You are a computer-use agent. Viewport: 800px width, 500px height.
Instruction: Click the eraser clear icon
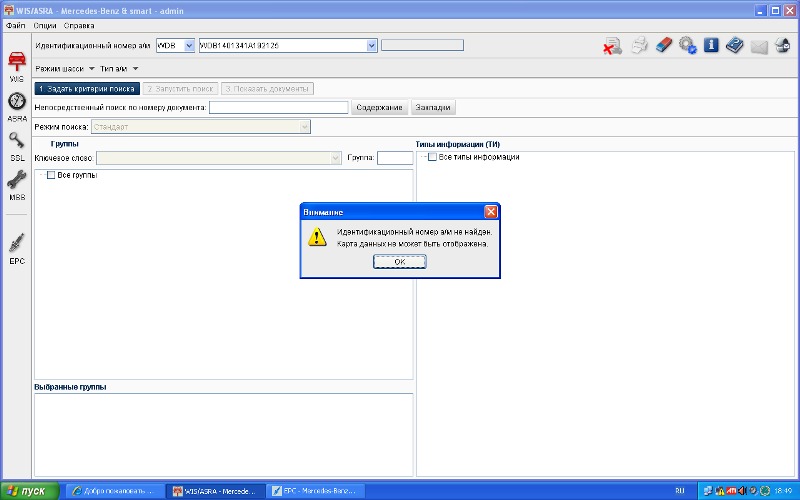[664, 45]
